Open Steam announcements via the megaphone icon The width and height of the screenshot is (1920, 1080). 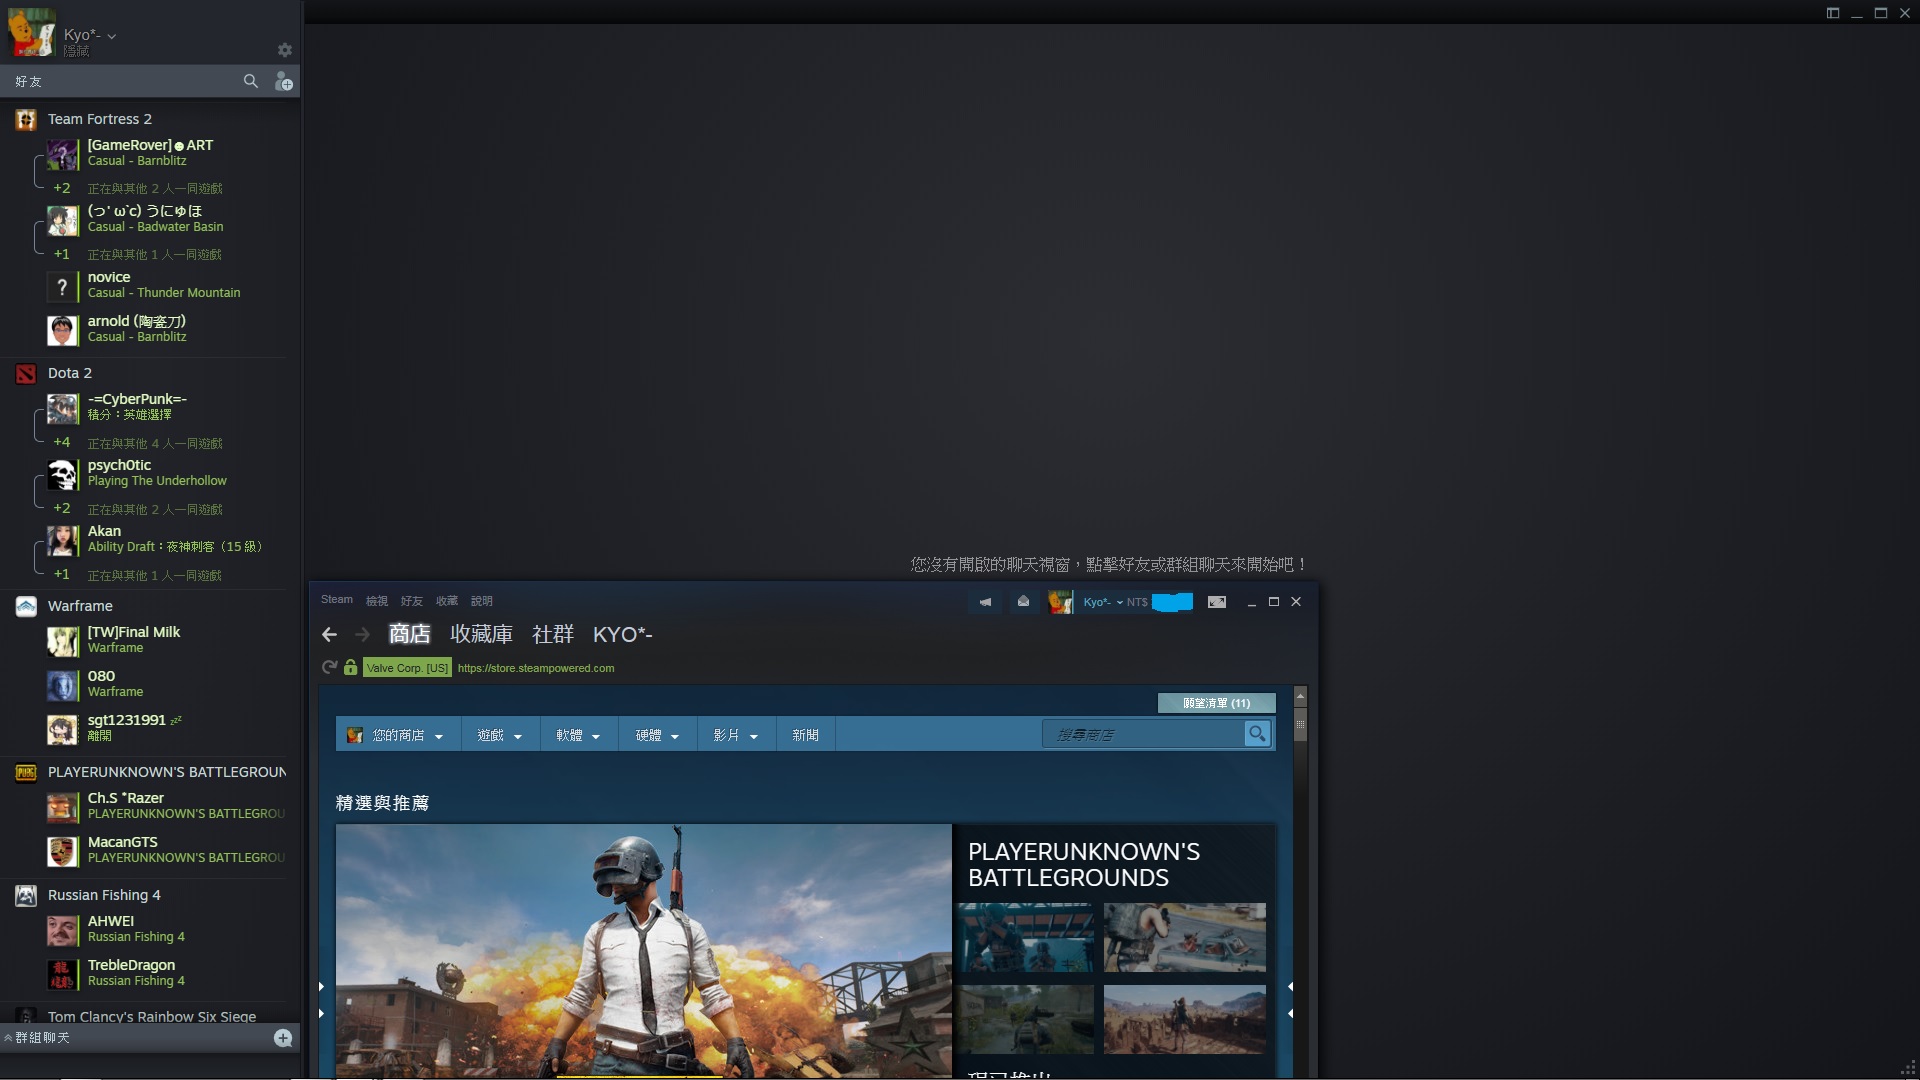[985, 602]
